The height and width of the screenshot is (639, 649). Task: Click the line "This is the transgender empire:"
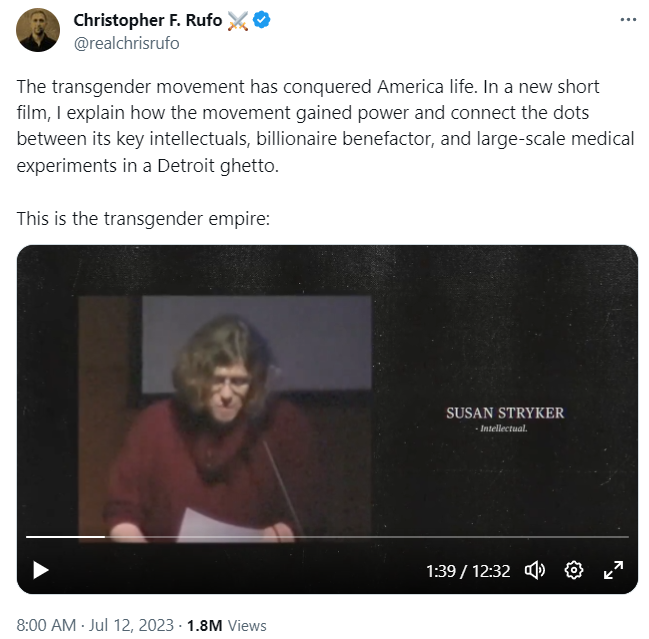pyautogui.click(x=143, y=217)
